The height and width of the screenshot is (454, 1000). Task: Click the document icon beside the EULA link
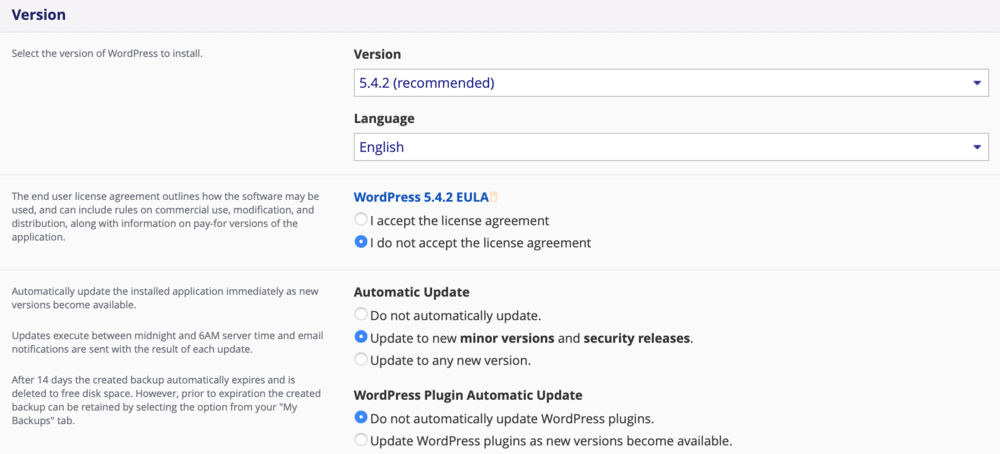494,198
